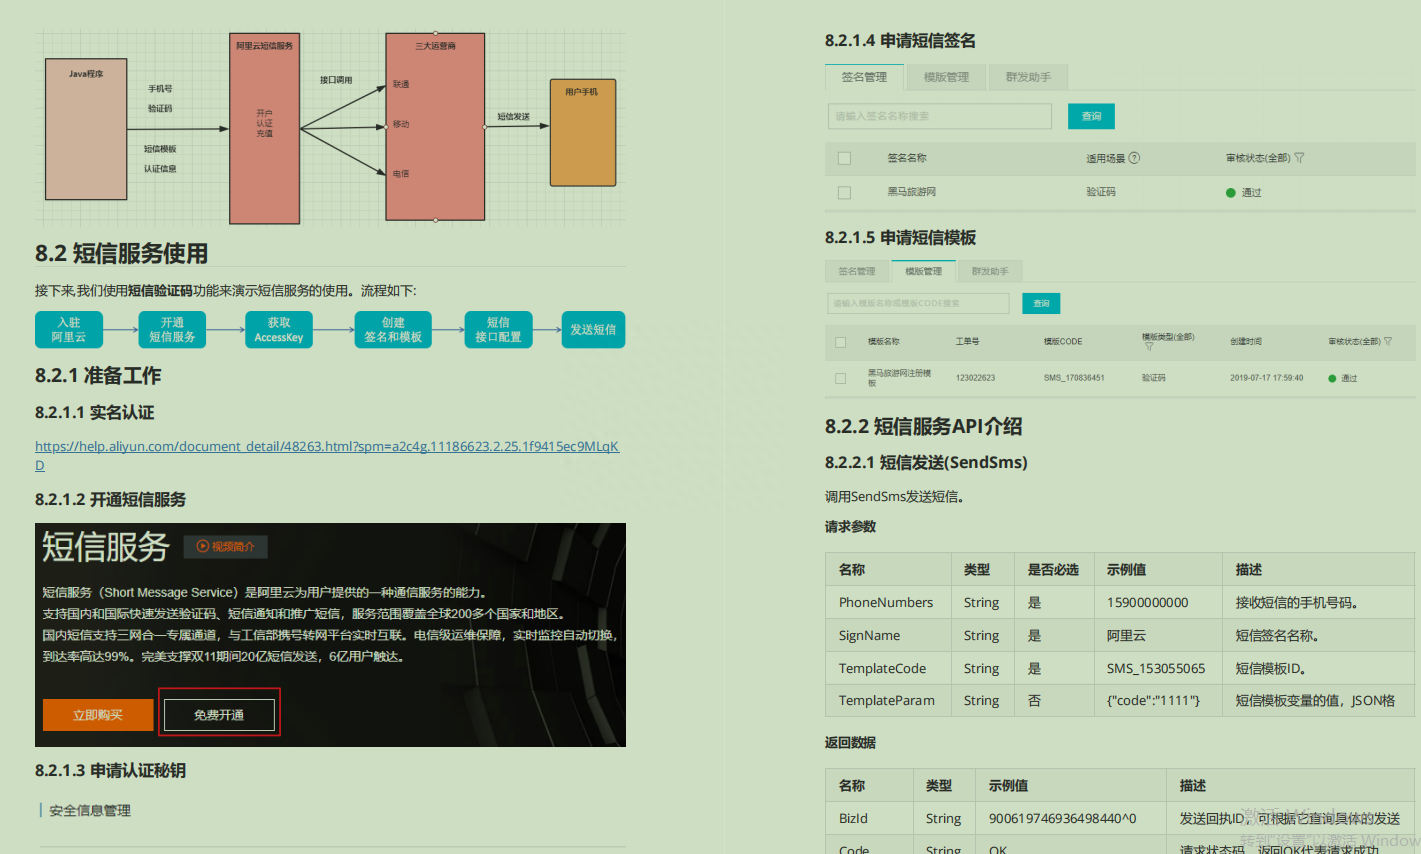Image resolution: width=1421 pixels, height=854 pixels.
Task: Select the 获取AccessKey flow step
Action: click(278, 329)
